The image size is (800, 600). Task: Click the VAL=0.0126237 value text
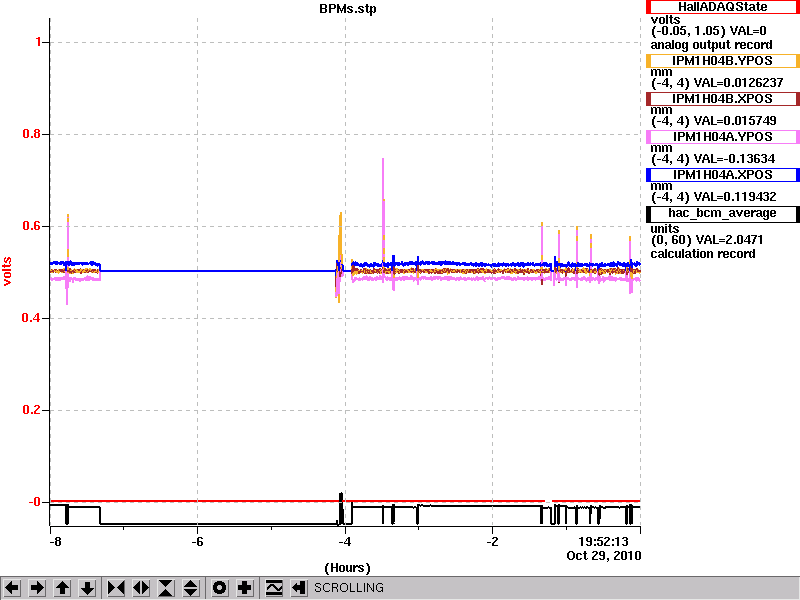738,83
